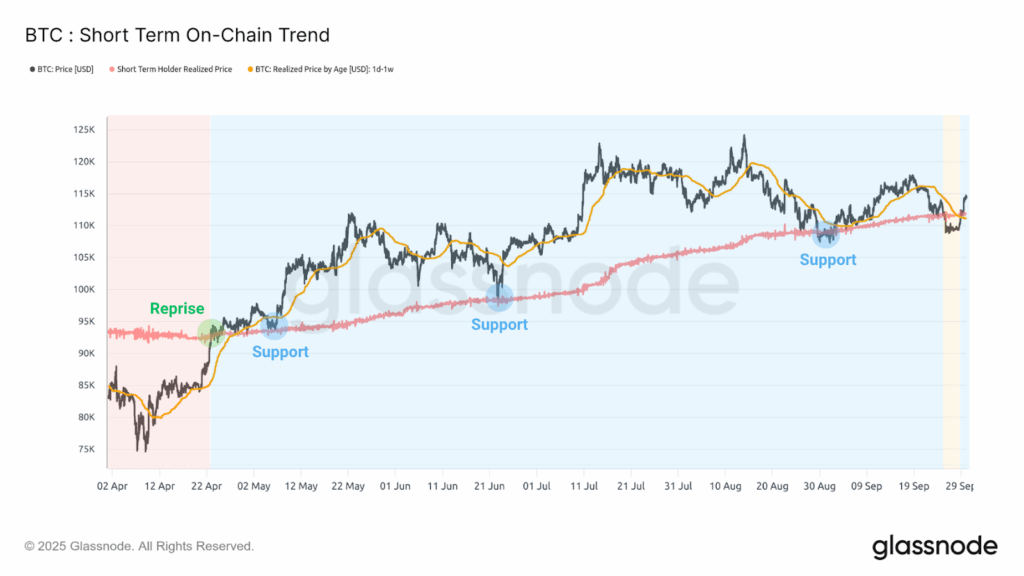Click the pink Short Term Holder legend dot
Viewport: 1024px width, 576px height.
click(111, 69)
